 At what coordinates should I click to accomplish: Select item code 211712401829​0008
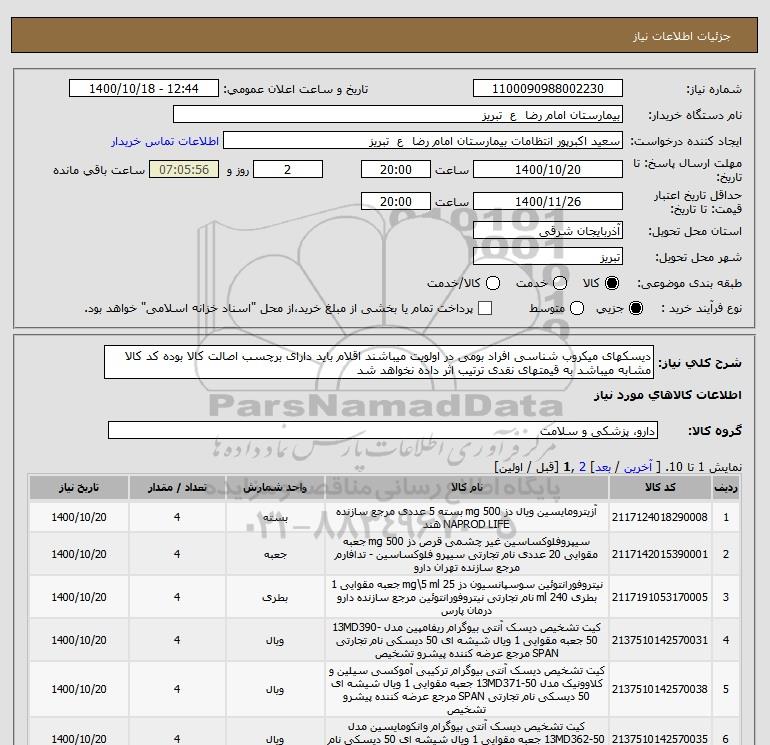coord(660,517)
